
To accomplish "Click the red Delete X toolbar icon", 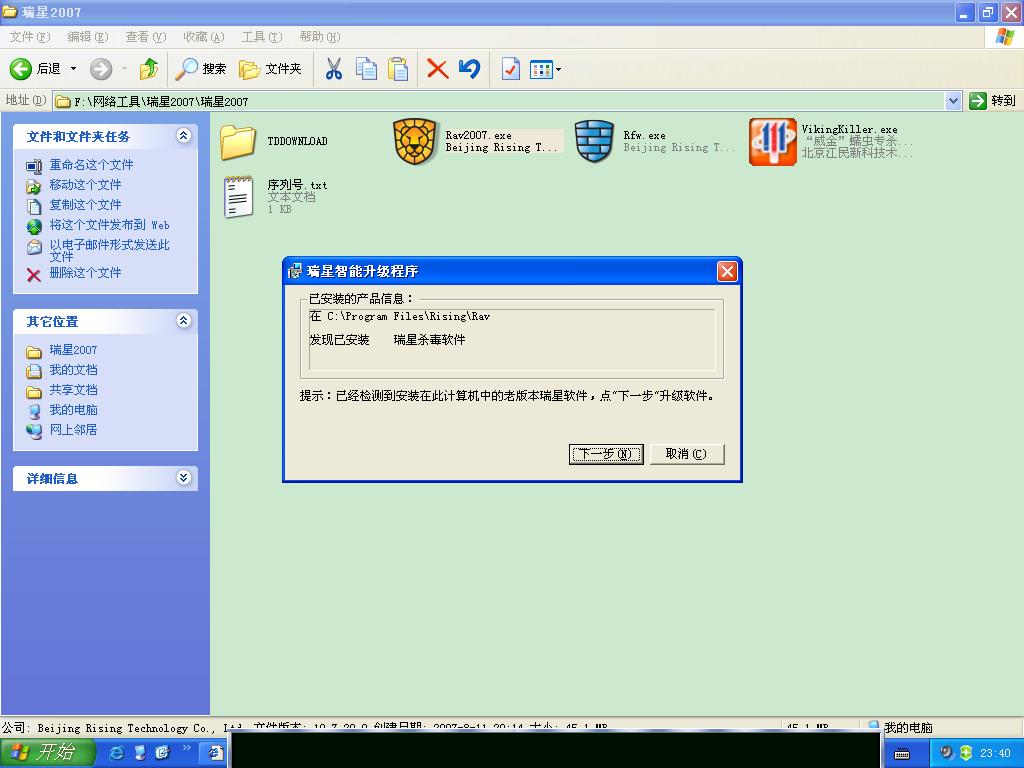I will pos(438,69).
